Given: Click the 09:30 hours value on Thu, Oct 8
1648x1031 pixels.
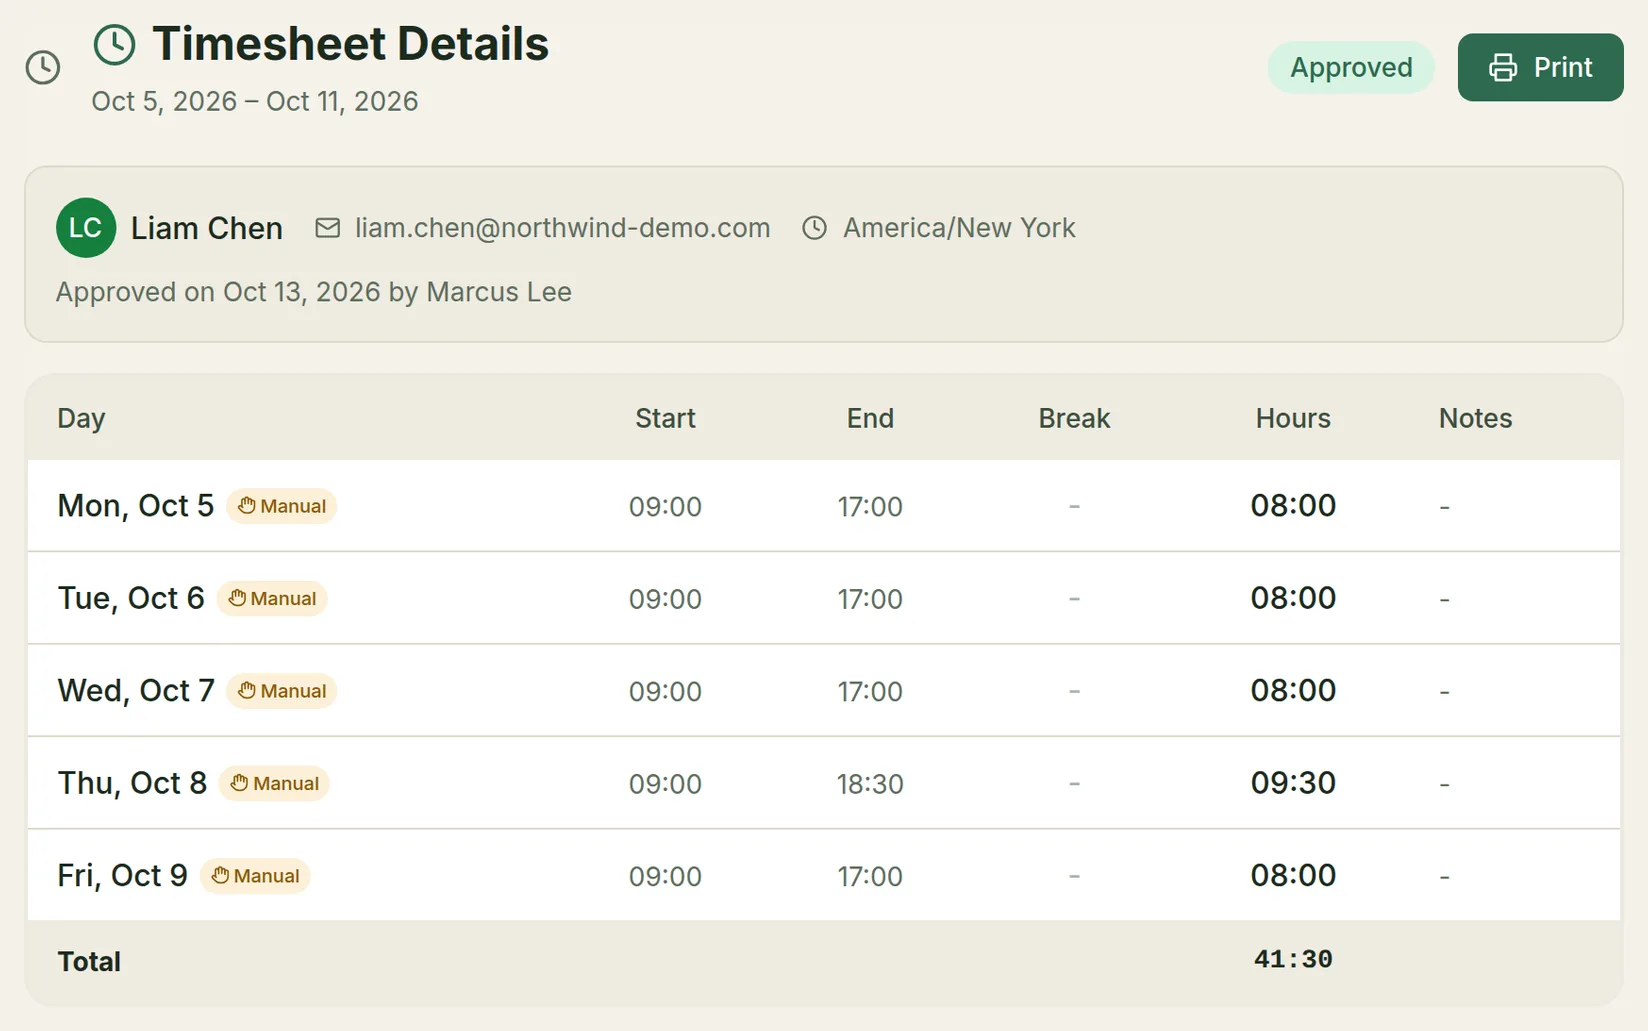Looking at the screenshot, I should [x=1293, y=783].
